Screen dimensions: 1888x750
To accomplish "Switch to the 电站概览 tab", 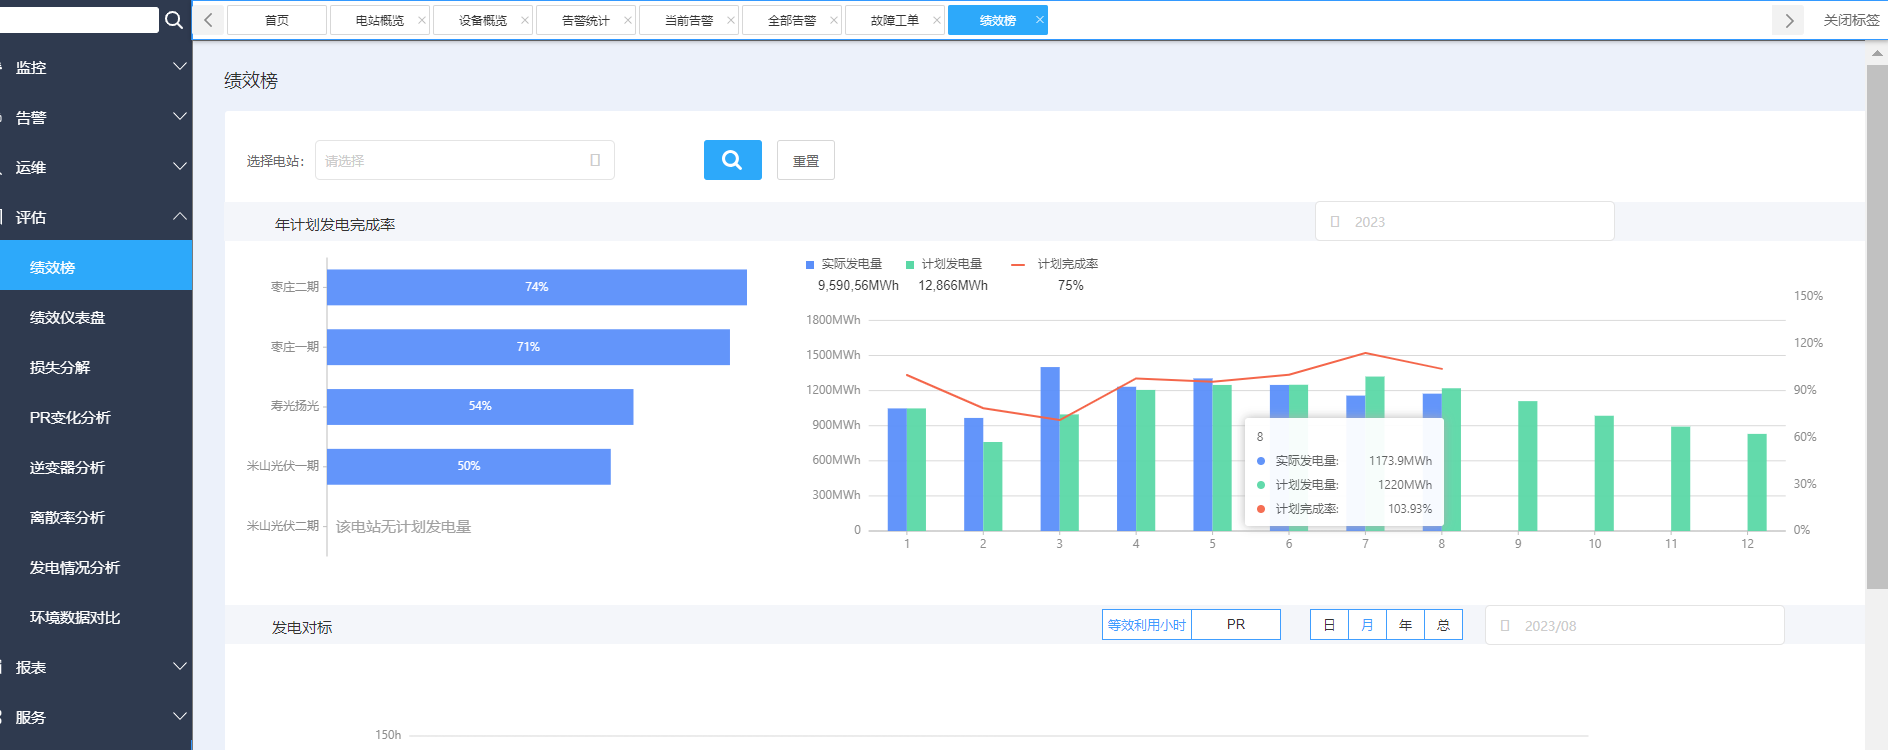I will [380, 20].
